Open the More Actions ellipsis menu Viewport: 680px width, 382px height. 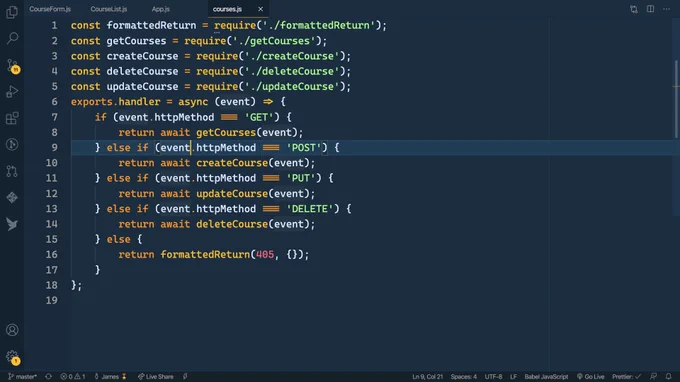tap(667, 9)
